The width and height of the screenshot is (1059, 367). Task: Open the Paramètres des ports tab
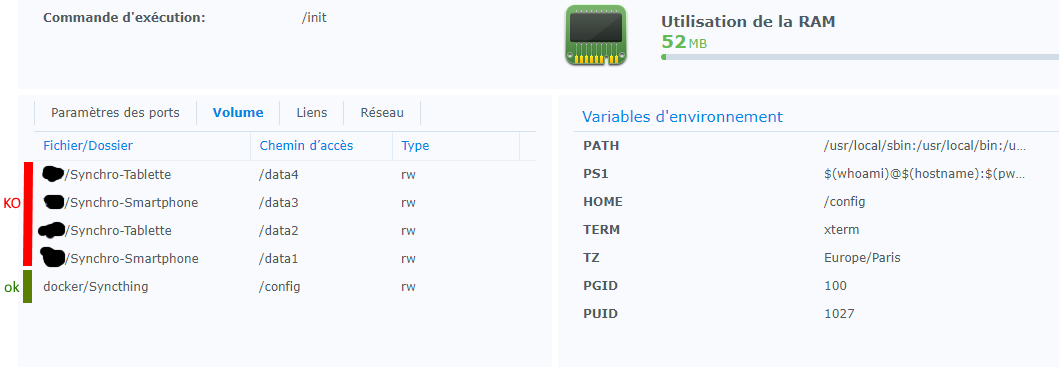click(115, 113)
